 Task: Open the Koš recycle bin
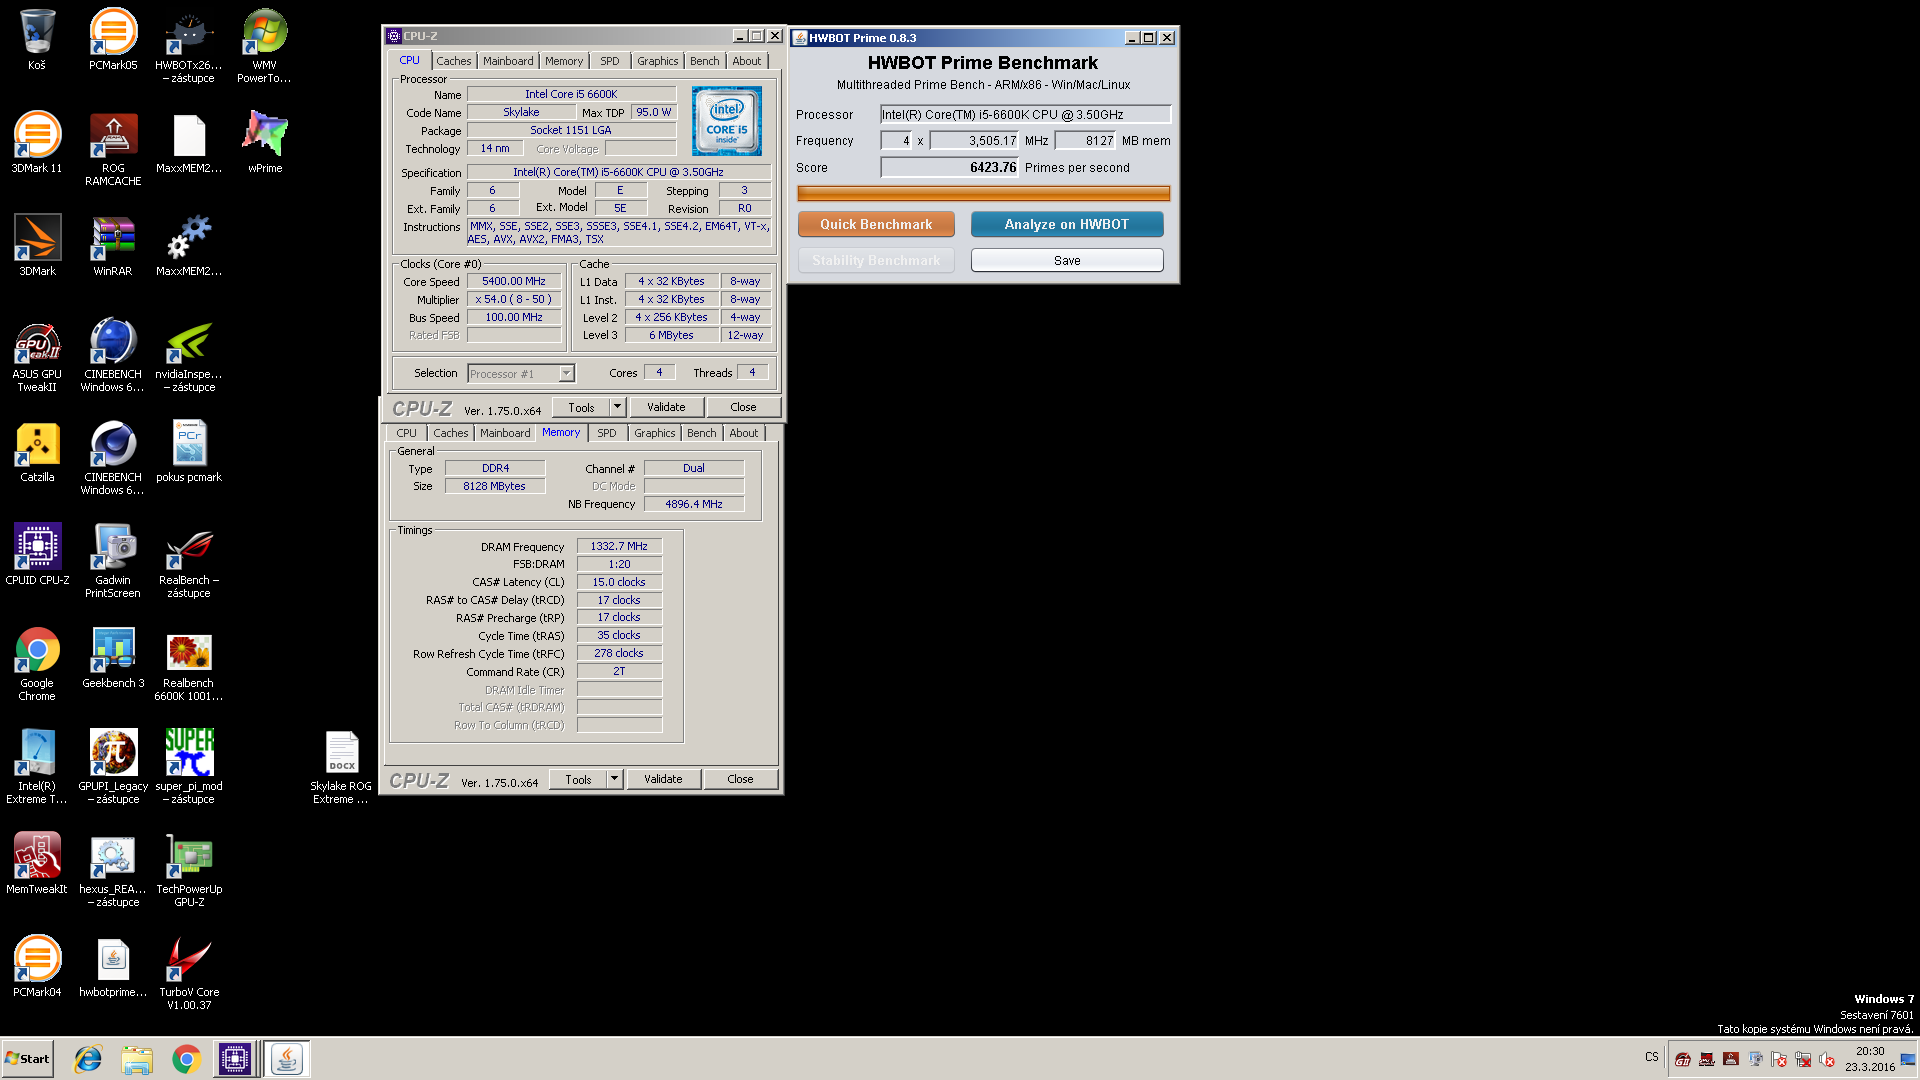[37, 40]
